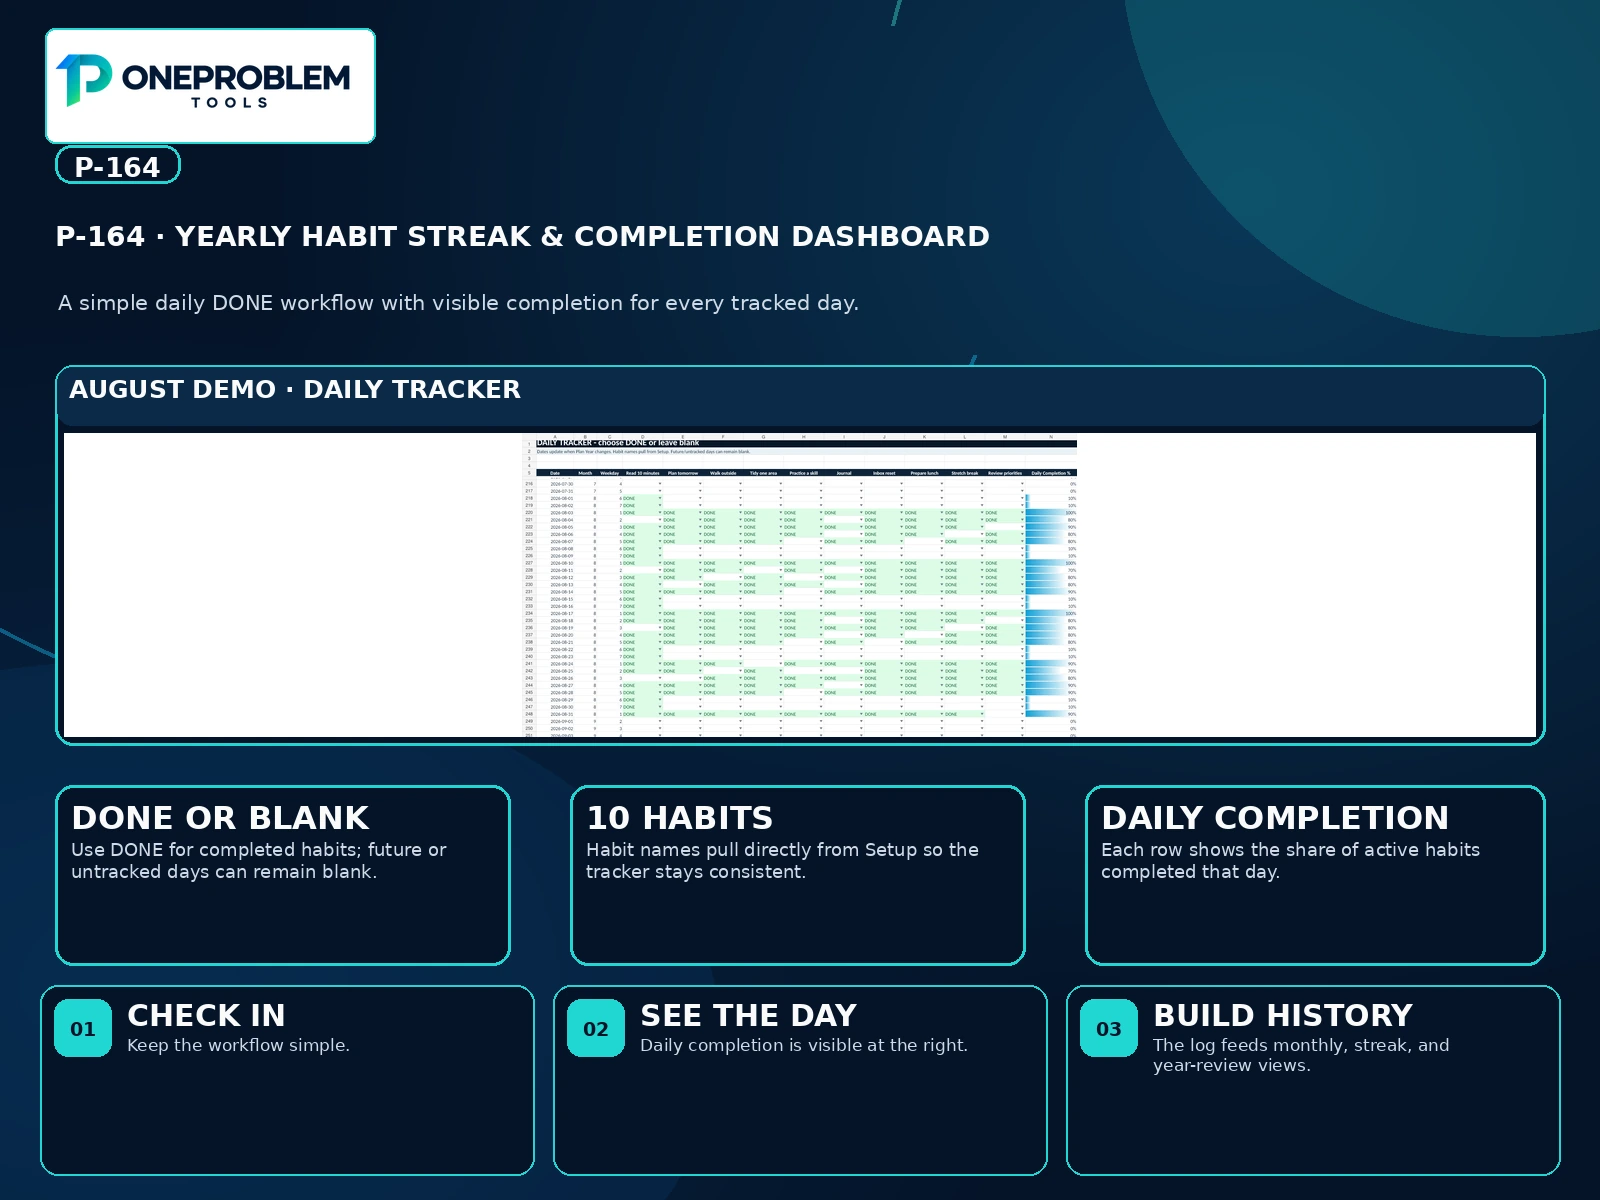Select the DAILY COMPLETION card heading
The image size is (1600, 1200).
[1275, 818]
